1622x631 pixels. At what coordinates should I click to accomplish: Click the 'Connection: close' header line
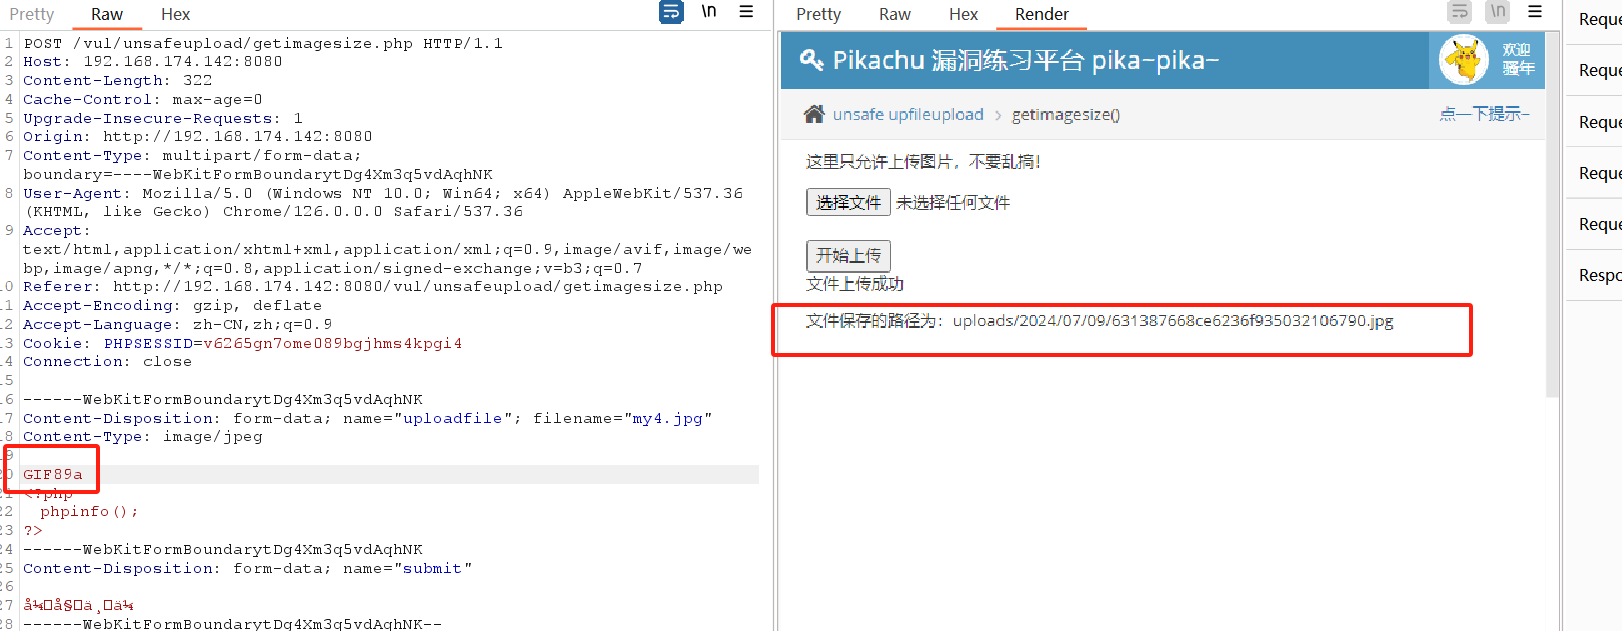(x=108, y=362)
